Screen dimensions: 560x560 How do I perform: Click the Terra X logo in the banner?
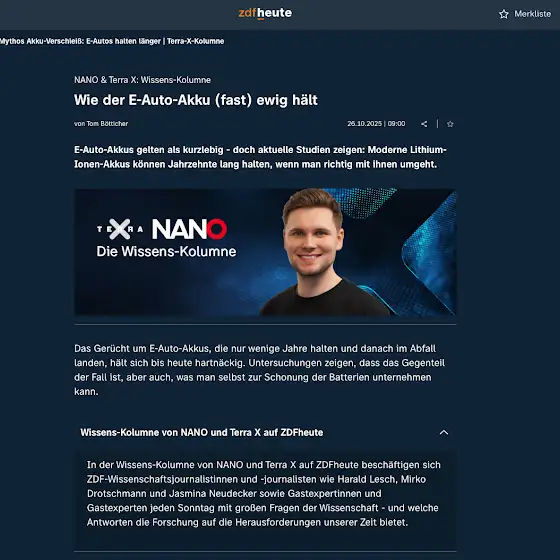120,229
